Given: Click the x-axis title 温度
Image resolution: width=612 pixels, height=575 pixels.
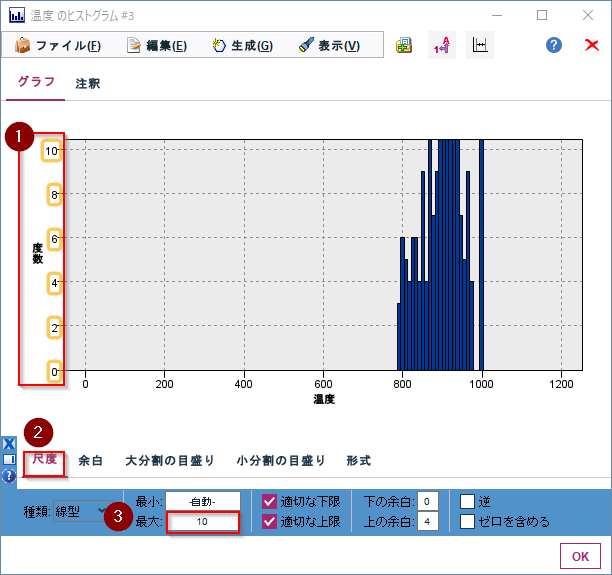Looking at the screenshot, I should 324,399.
